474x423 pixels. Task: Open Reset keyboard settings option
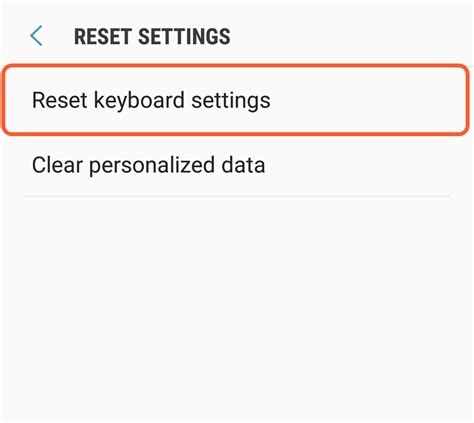click(236, 100)
